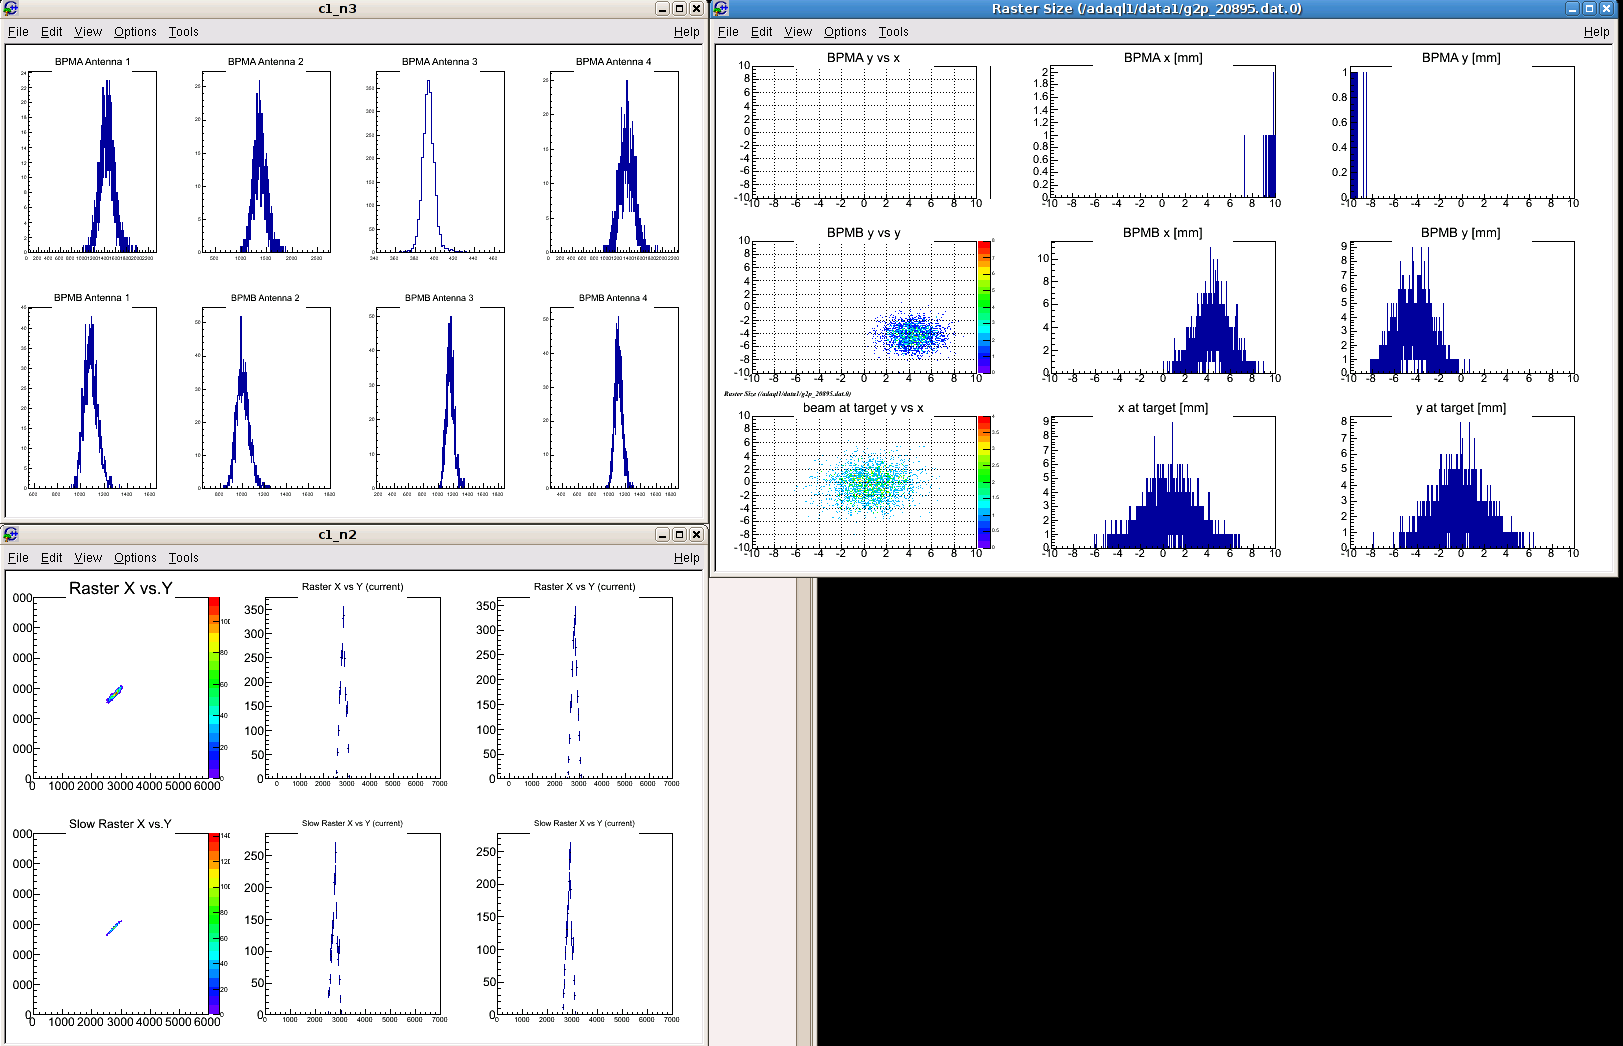
Task: Open View menu in c1_n3 window
Action: (88, 32)
